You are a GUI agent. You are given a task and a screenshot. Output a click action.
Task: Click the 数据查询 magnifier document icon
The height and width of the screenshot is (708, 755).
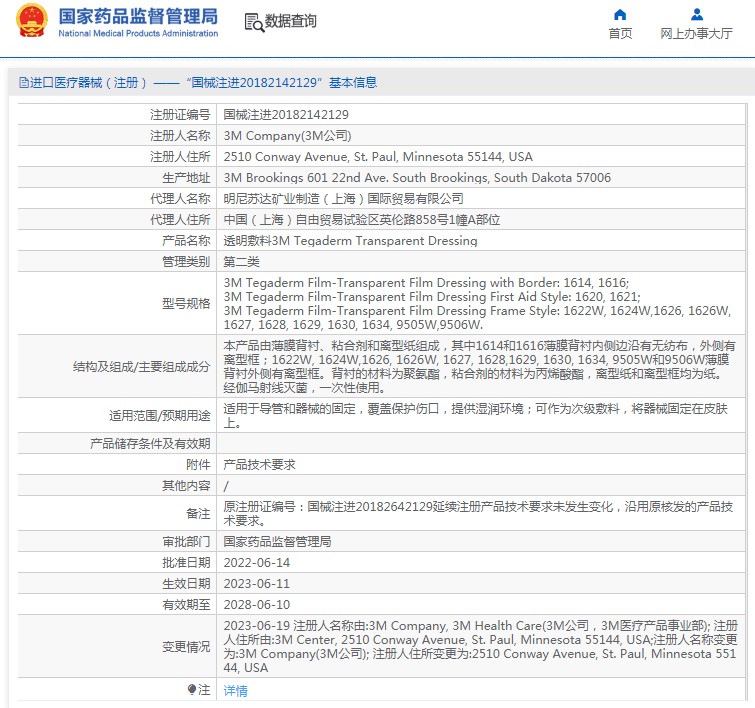click(x=254, y=21)
